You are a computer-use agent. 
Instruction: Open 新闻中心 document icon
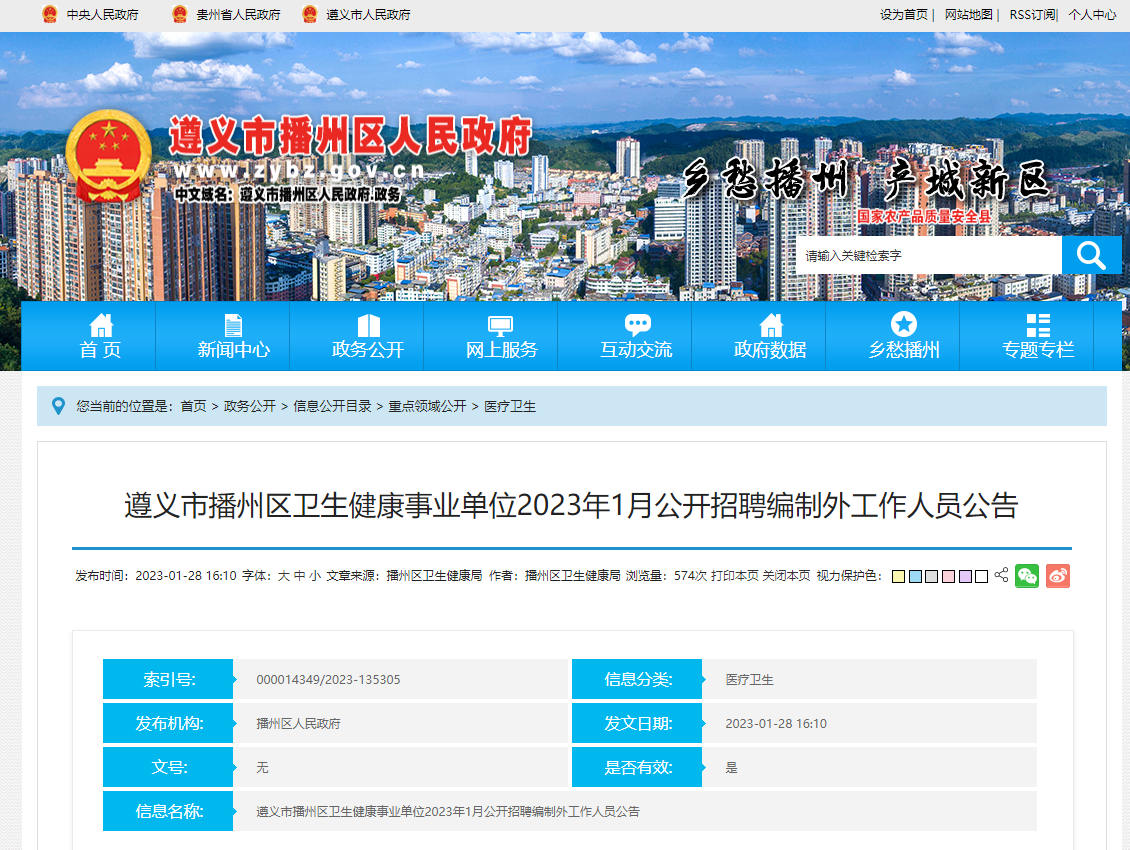tap(233, 325)
